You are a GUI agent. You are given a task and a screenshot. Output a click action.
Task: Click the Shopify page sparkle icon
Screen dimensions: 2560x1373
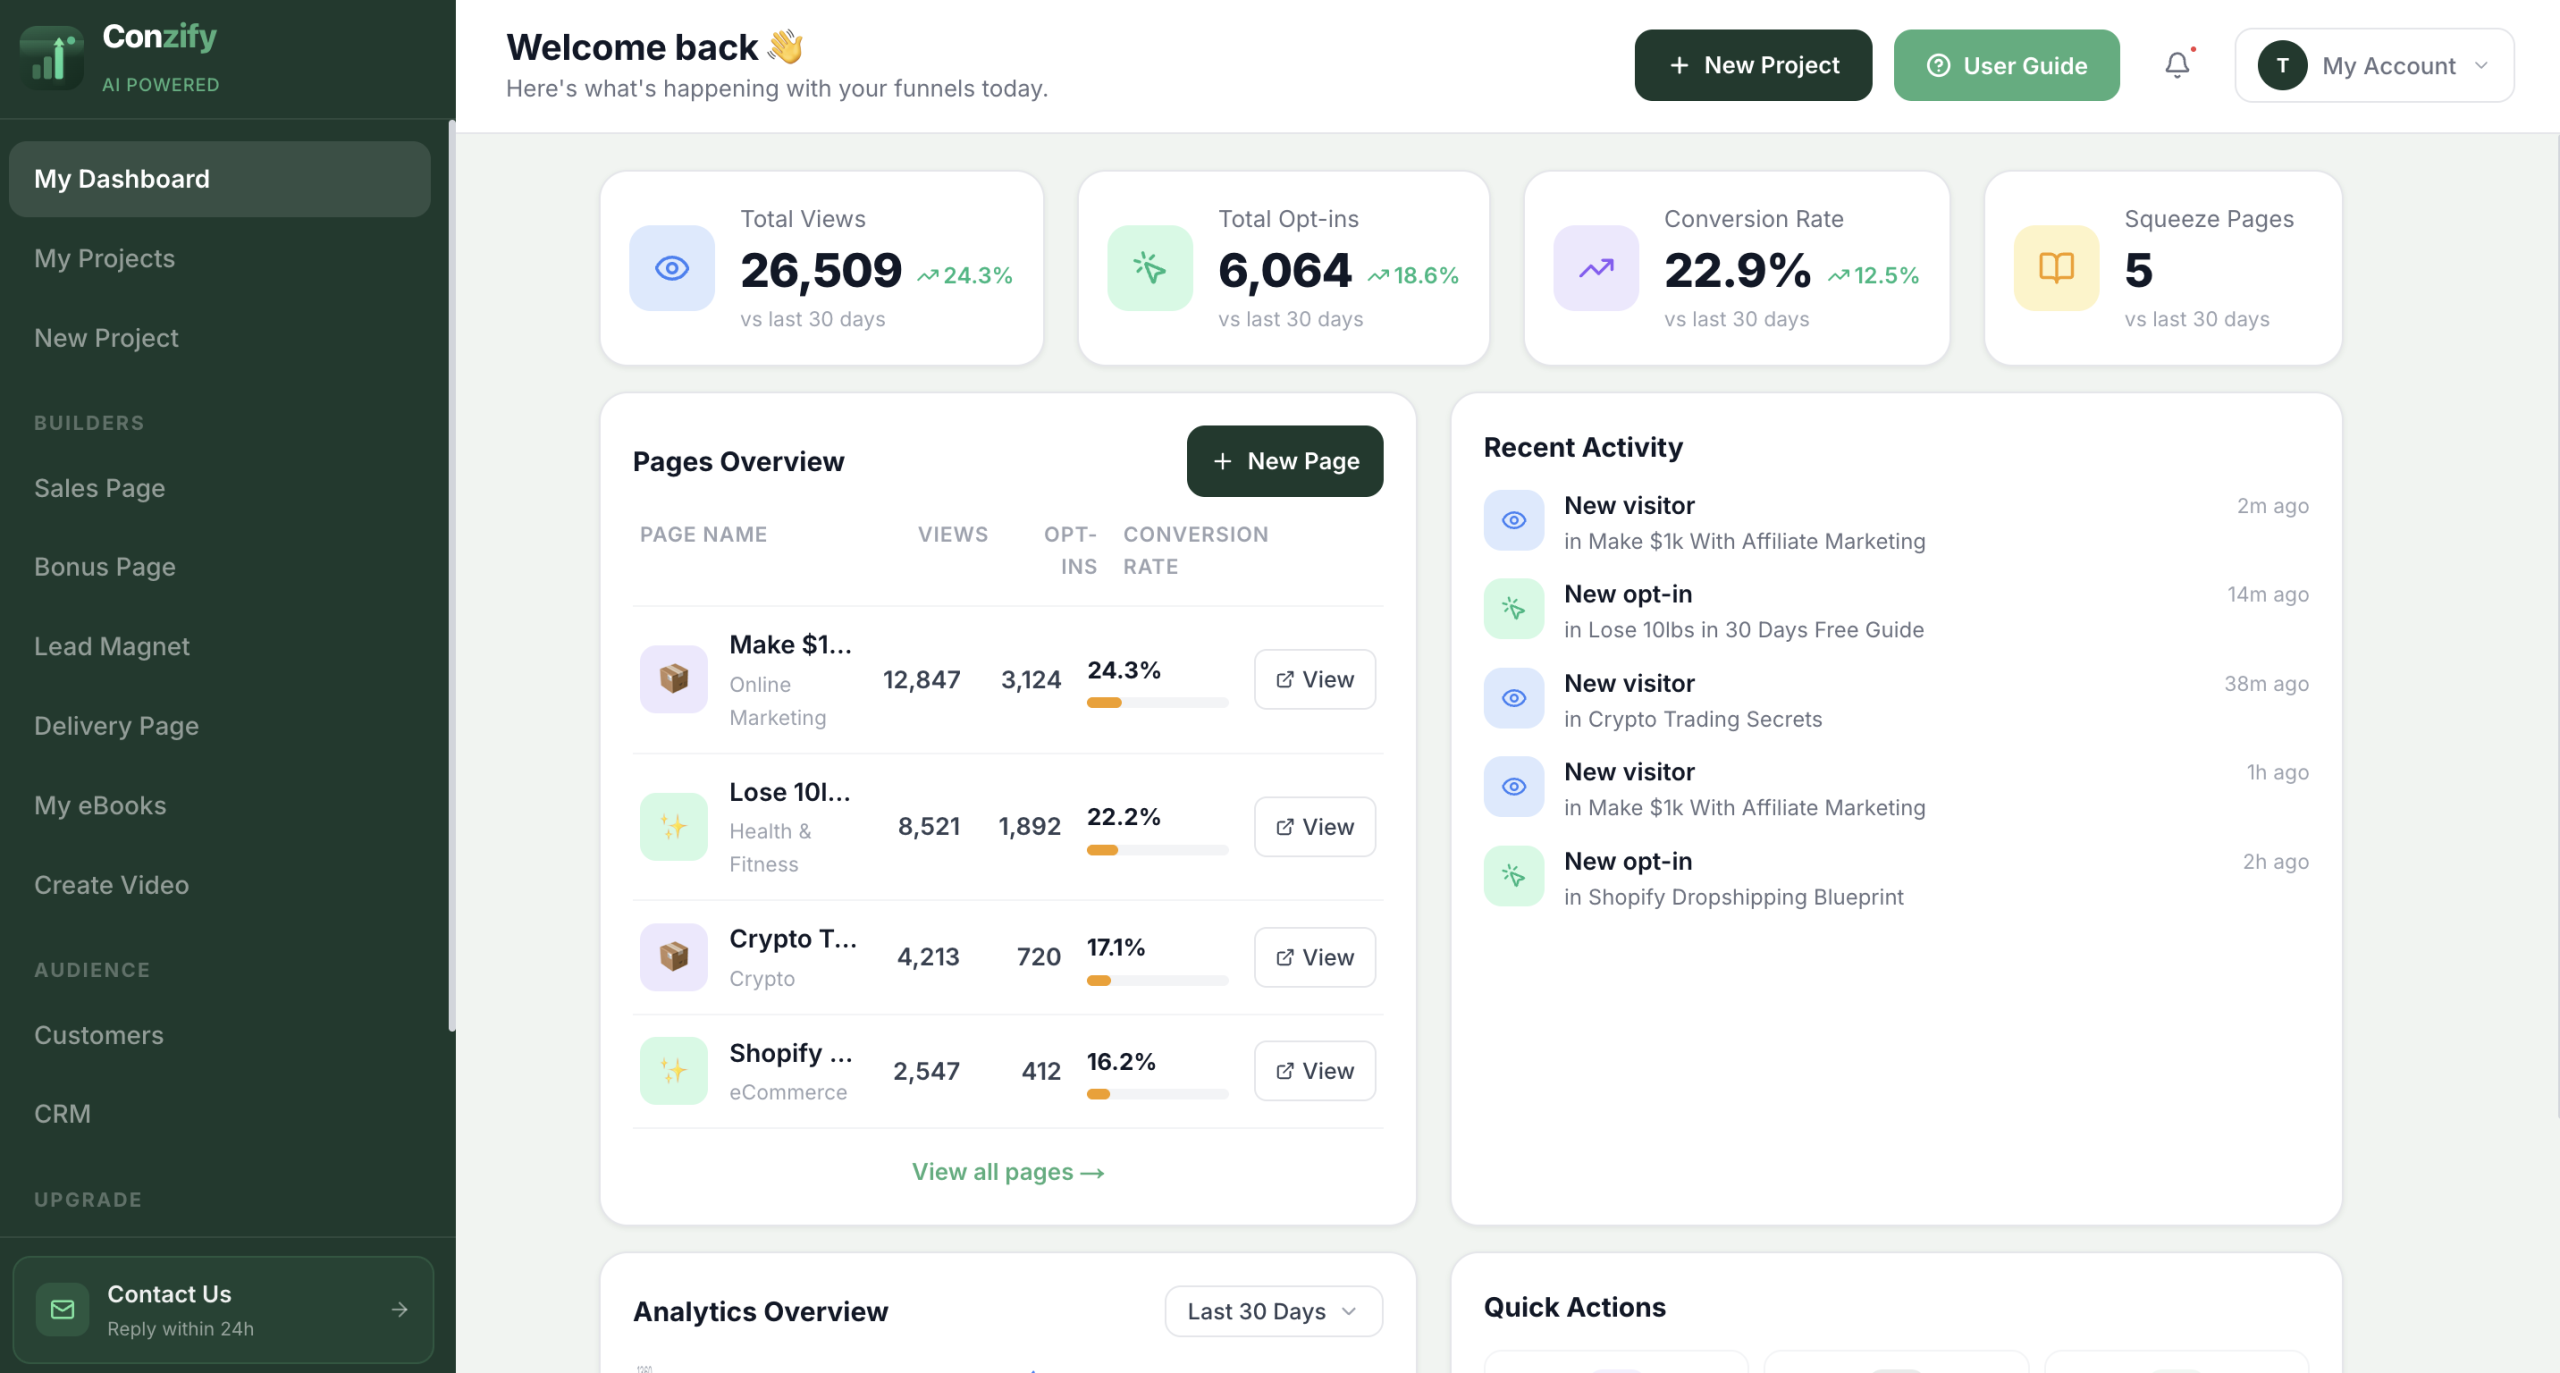point(674,1071)
